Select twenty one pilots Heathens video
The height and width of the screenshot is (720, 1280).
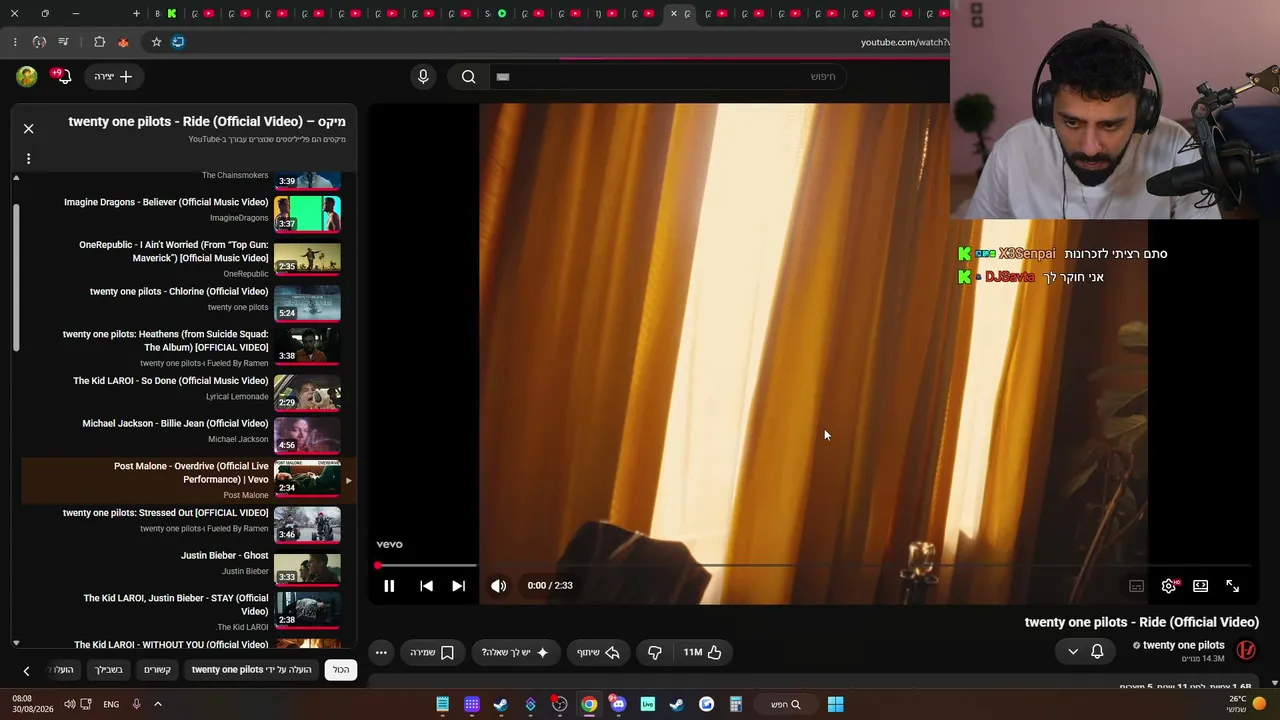[x=190, y=346]
